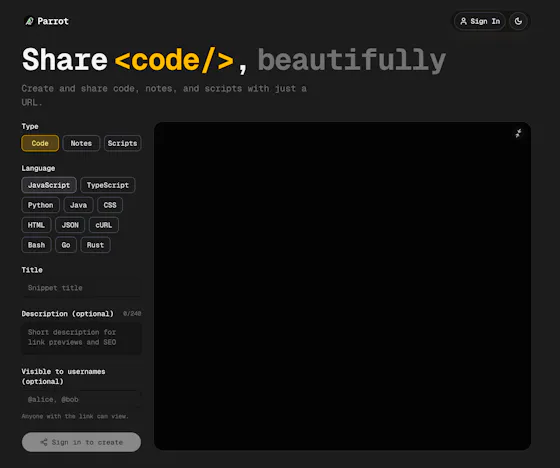Focus the Snippet title input field
This screenshot has height=468, width=560.
(81, 288)
